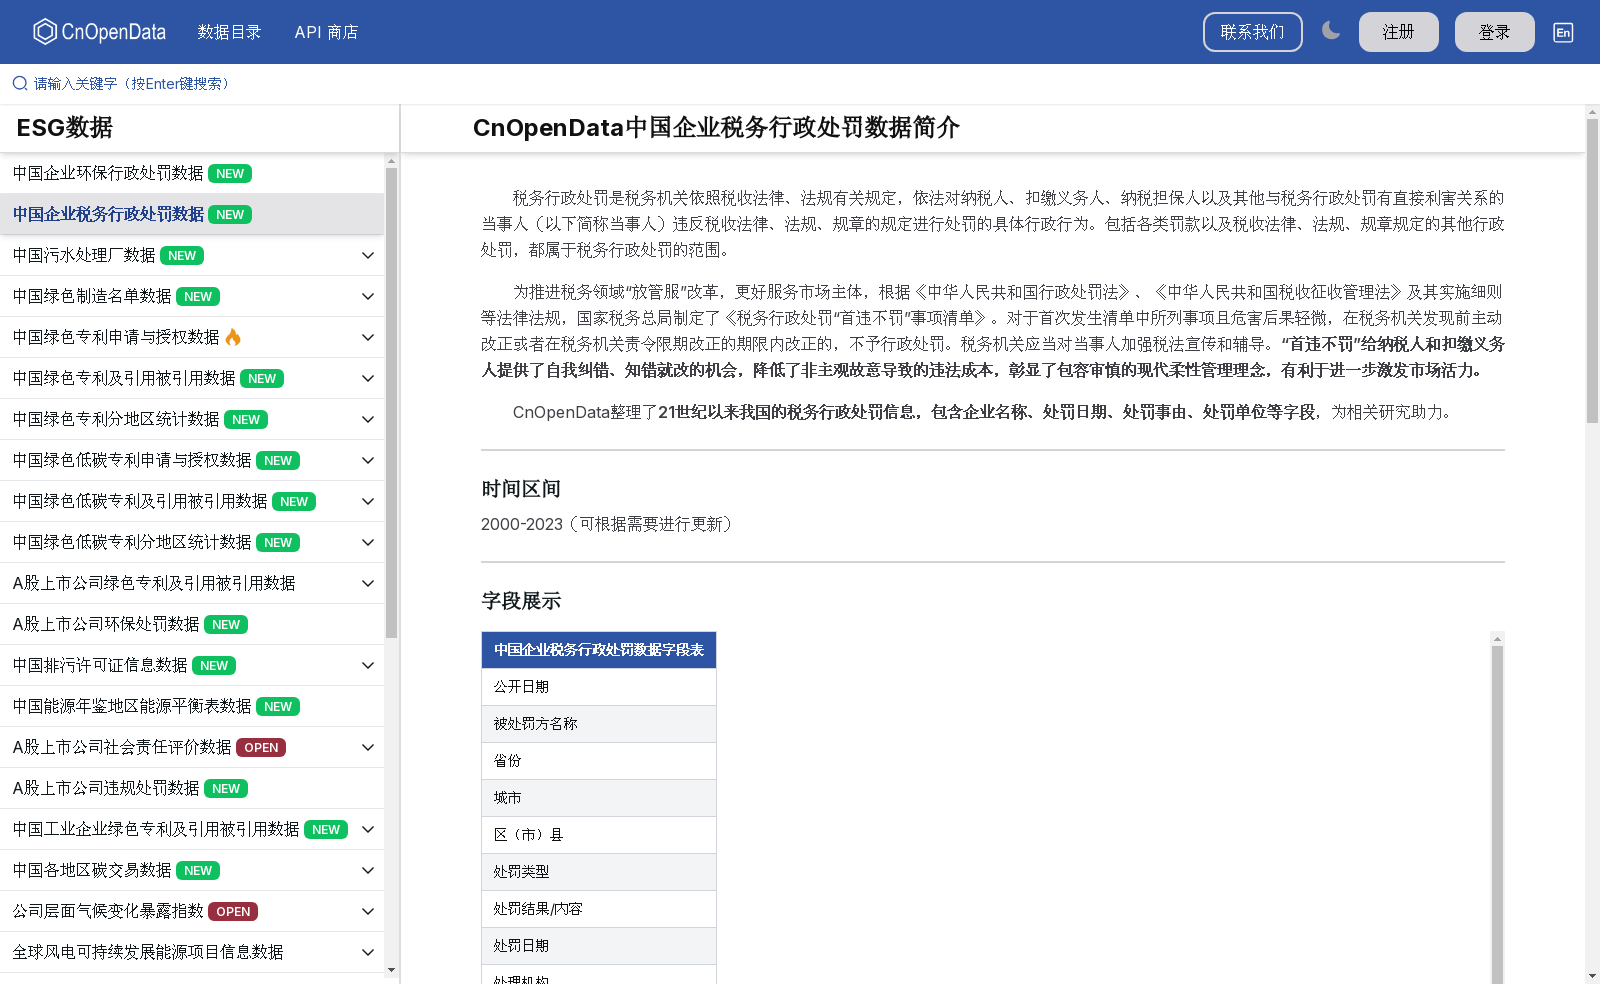Click the main page scrollbar thumb
The width and height of the screenshot is (1600, 1000).
click(x=1592, y=270)
